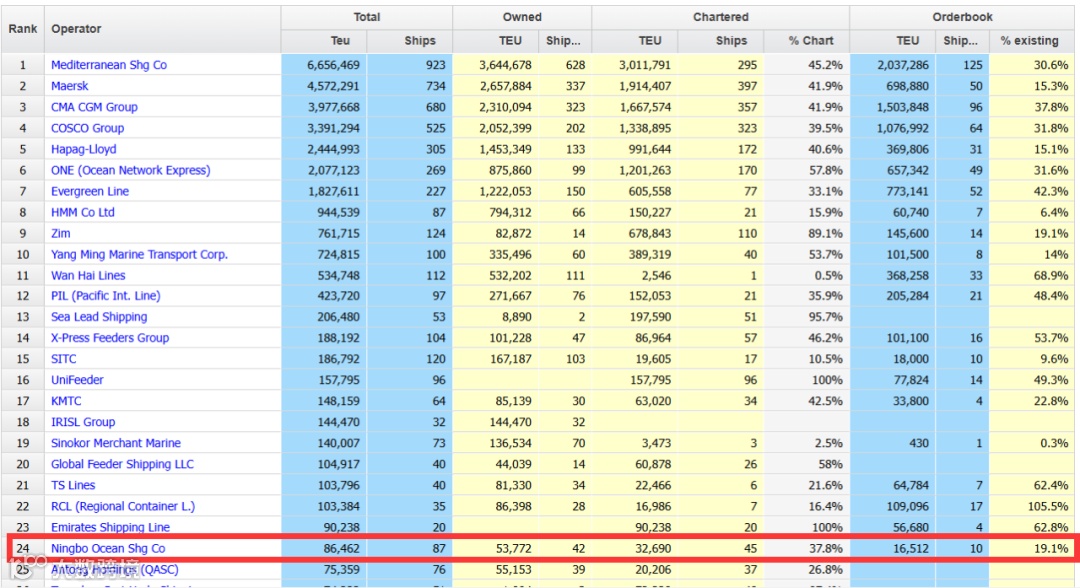The height and width of the screenshot is (588, 1080).
Task: Select Emirates Shipping Line link
Action: (x=110, y=527)
